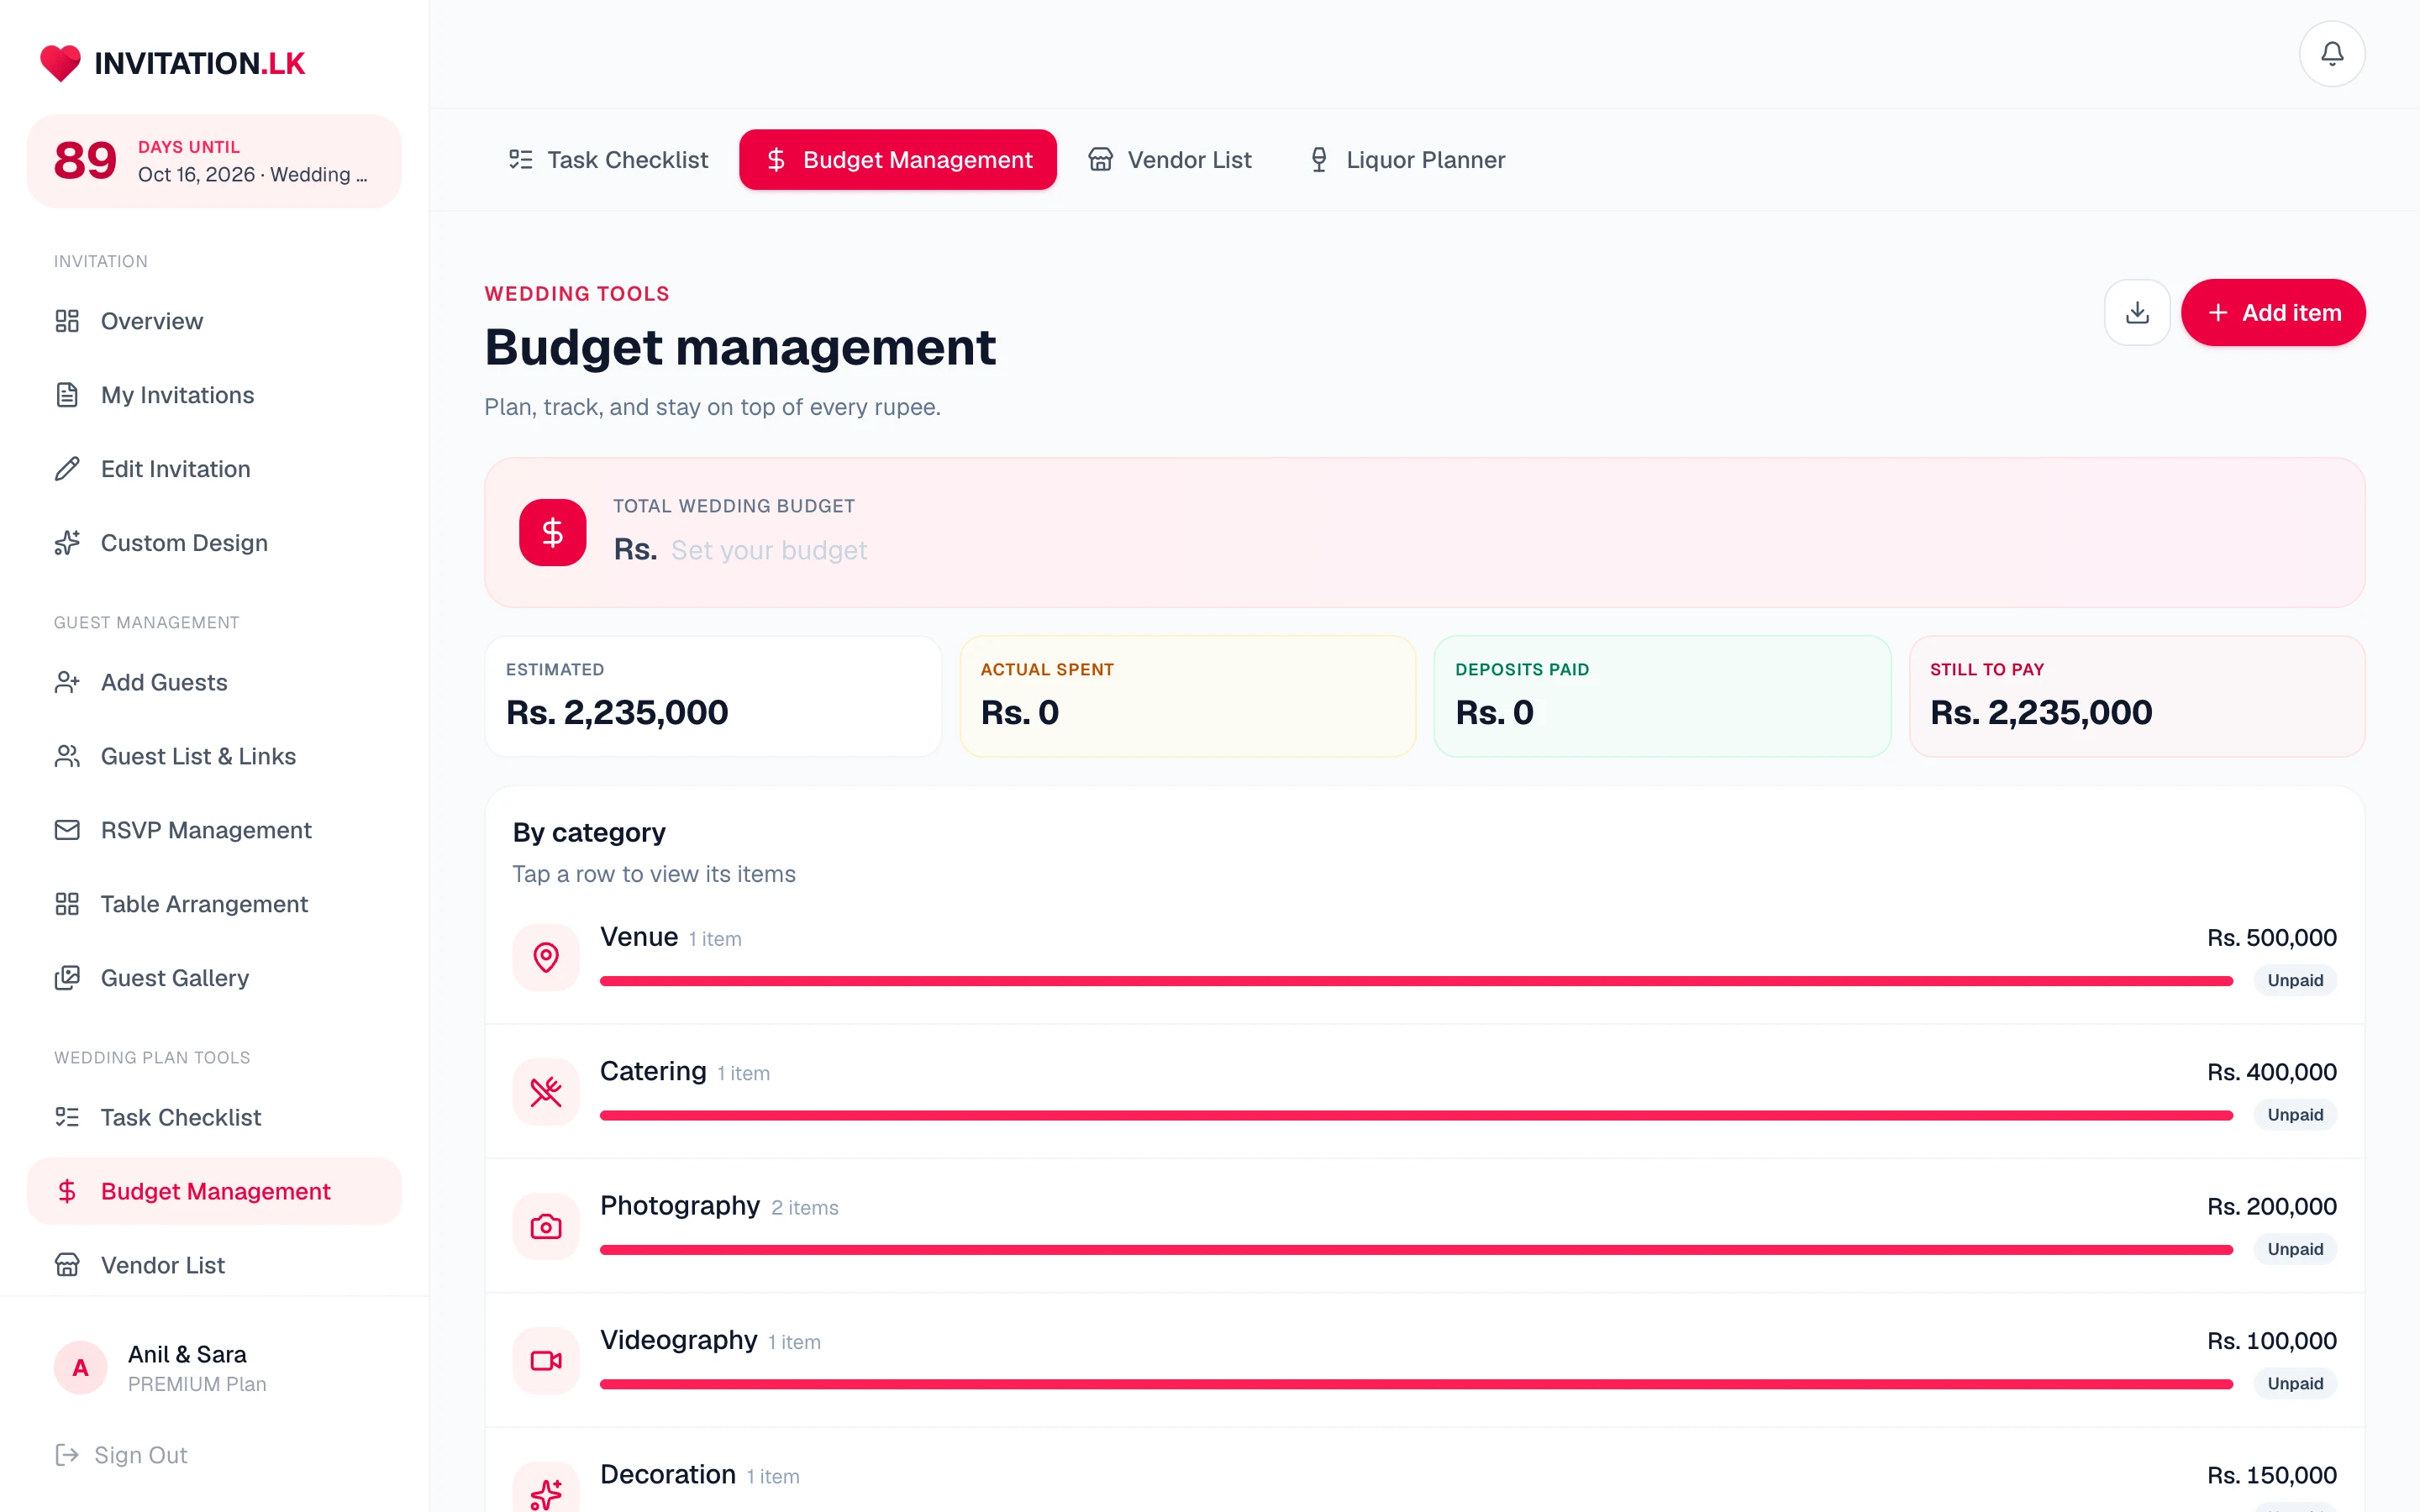Click the Venue progress bar

coord(1416,981)
